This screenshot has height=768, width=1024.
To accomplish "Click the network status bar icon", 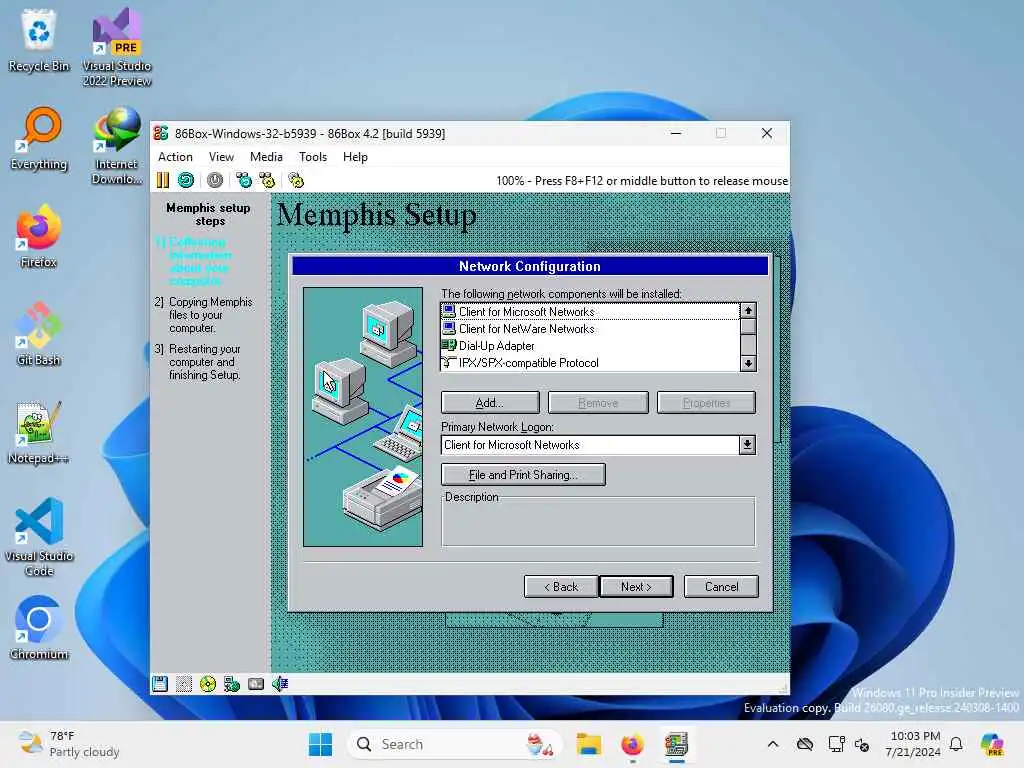I will [x=232, y=684].
